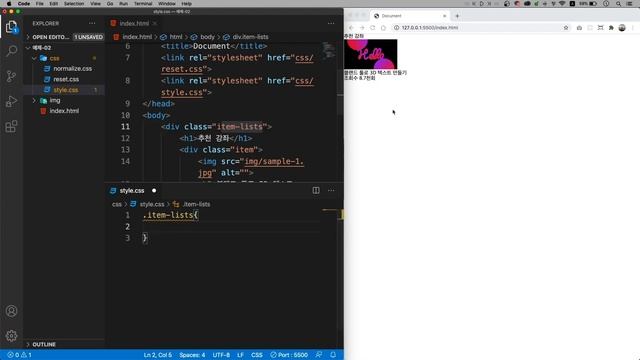Open macOS Spotlight search icon

618,3
